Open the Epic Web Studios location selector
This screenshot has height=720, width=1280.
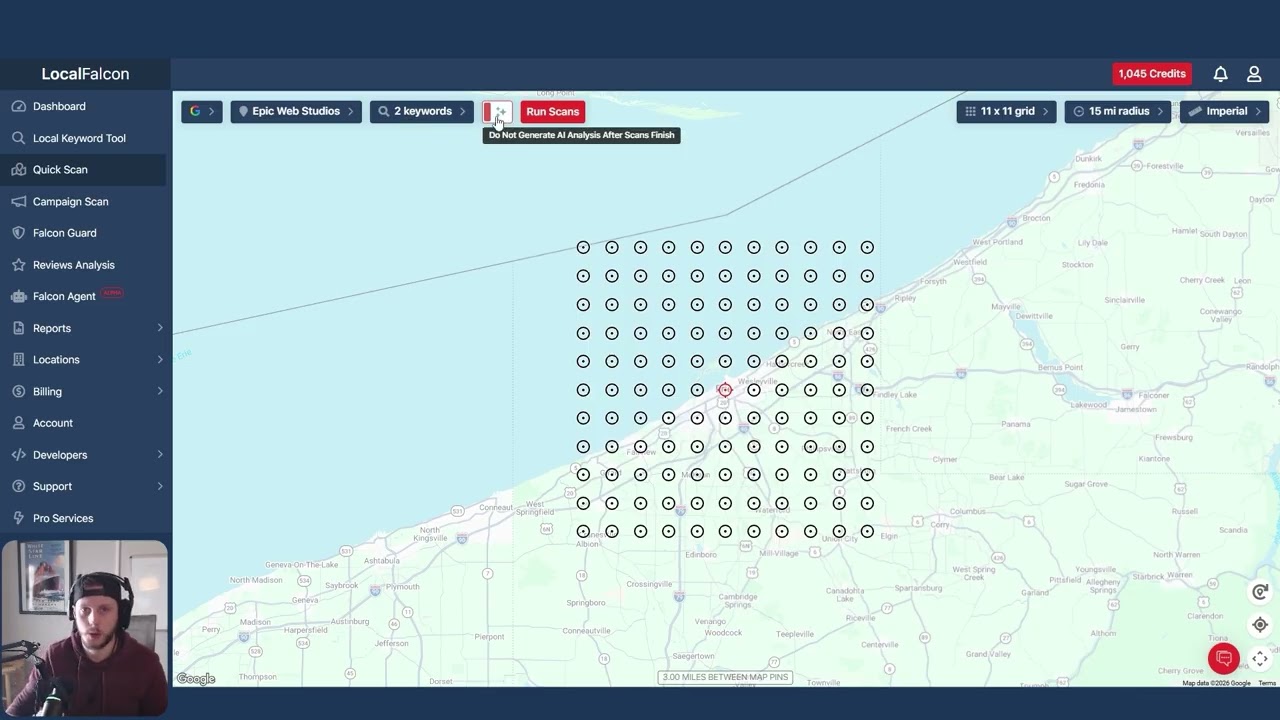(x=296, y=111)
